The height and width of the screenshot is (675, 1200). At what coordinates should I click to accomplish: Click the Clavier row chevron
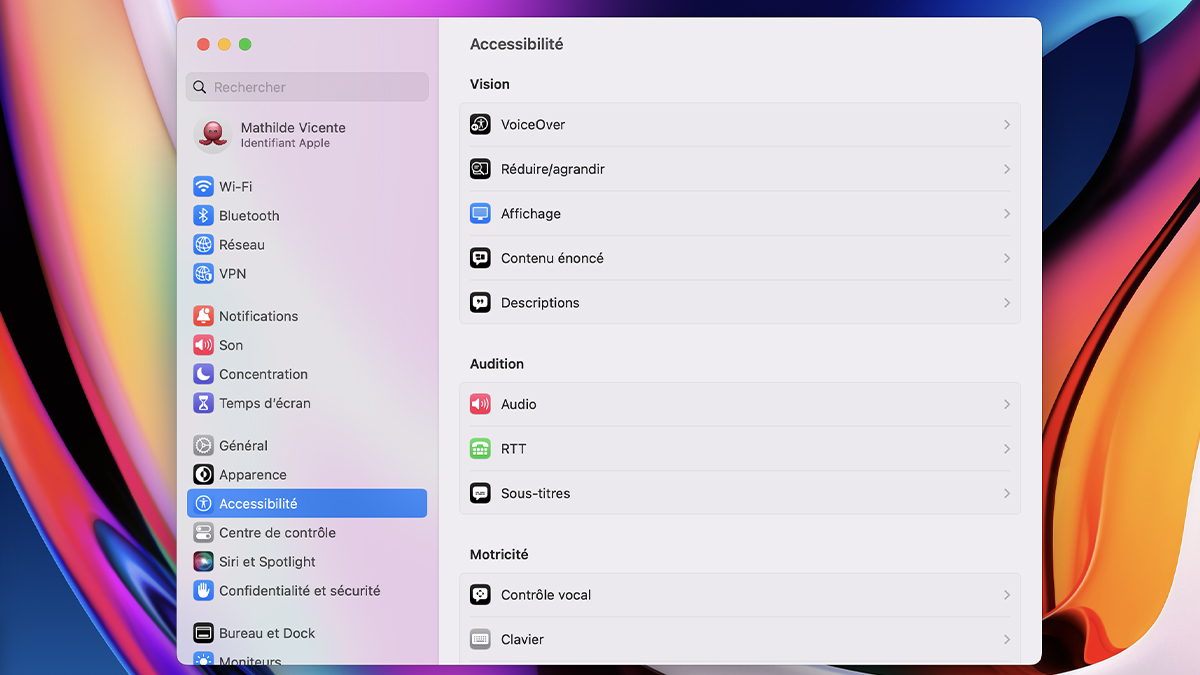coord(1007,639)
